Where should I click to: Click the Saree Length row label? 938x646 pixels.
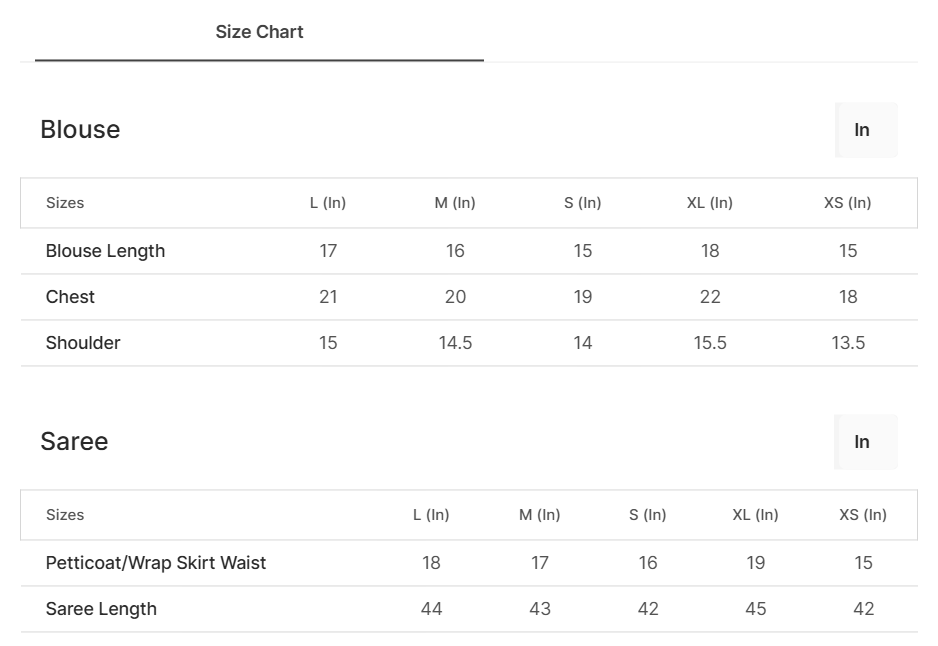pyautogui.click(x=101, y=609)
